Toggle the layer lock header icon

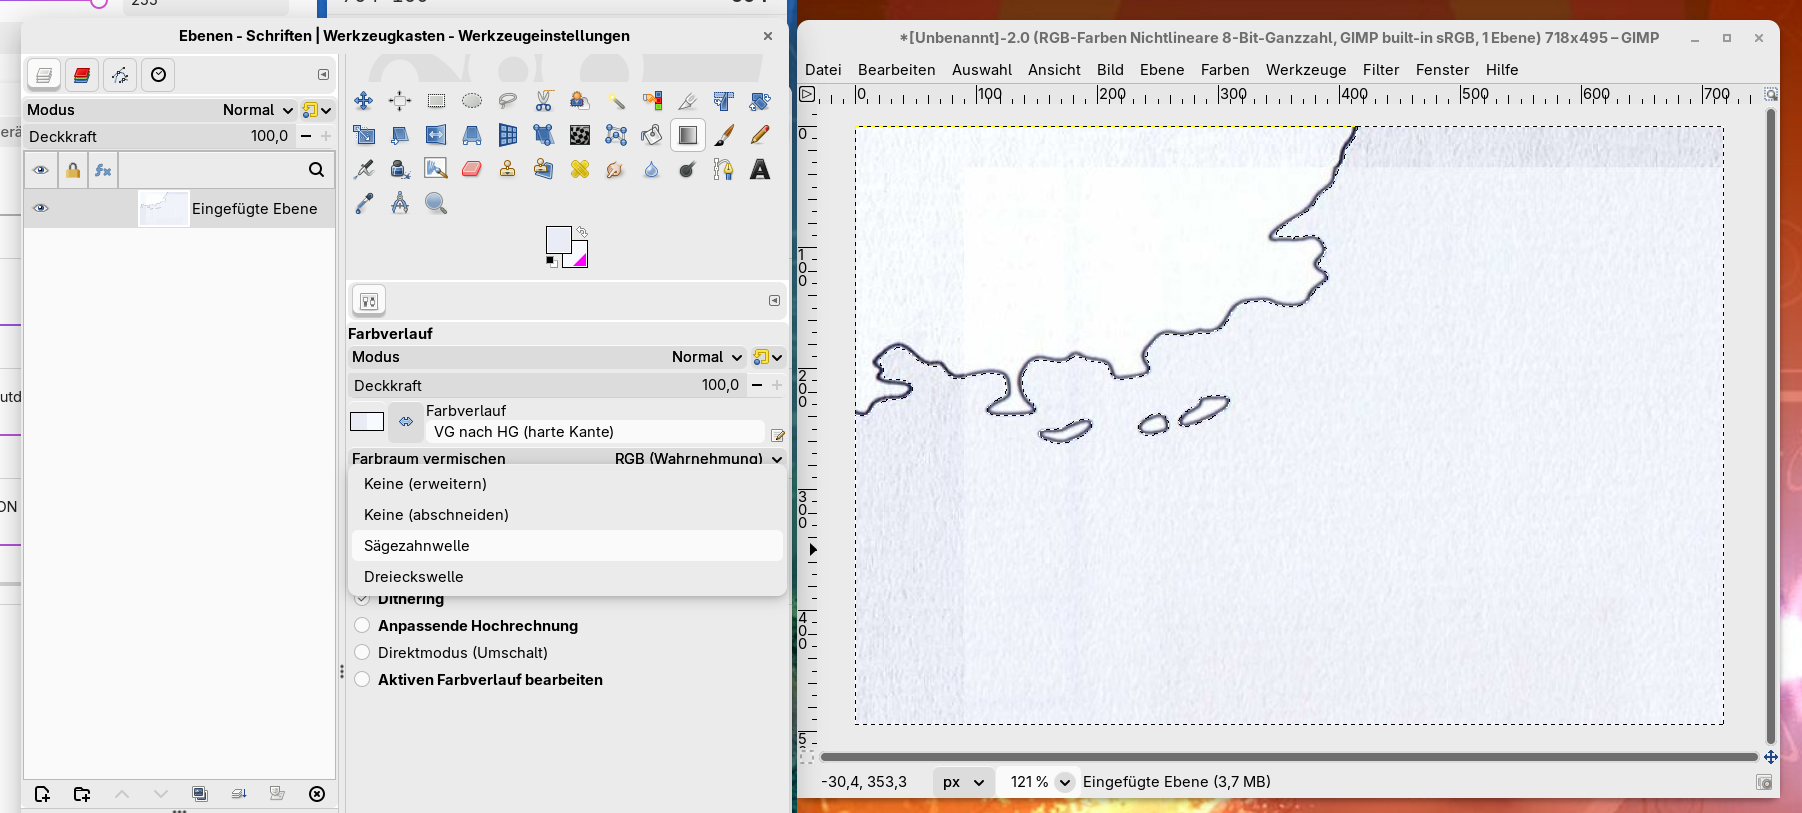(x=73, y=170)
